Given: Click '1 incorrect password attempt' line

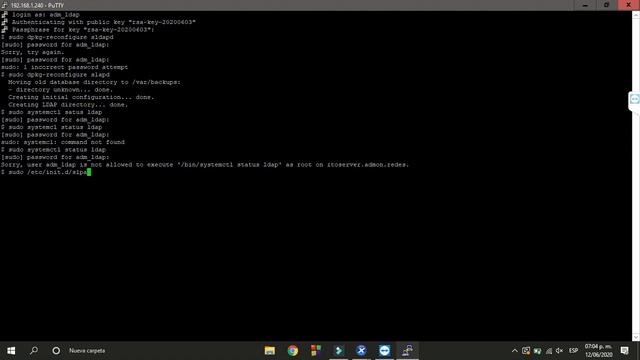Looking at the screenshot, I should pyautogui.click(x=64, y=67).
